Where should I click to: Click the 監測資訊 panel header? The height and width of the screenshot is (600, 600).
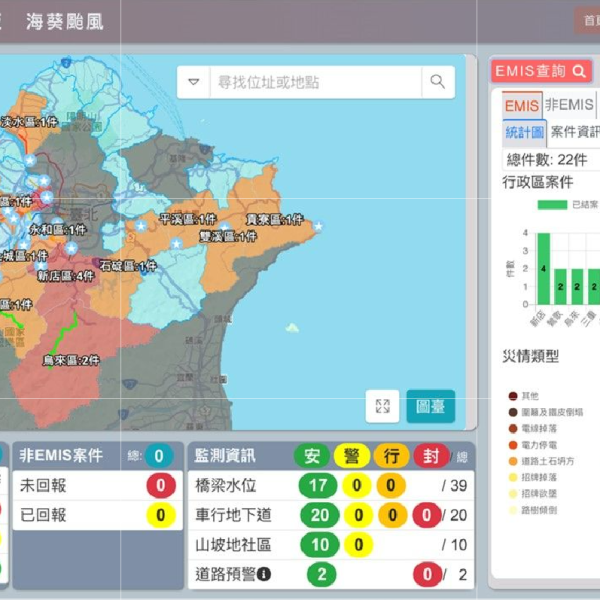pyautogui.click(x=225, y=455)
